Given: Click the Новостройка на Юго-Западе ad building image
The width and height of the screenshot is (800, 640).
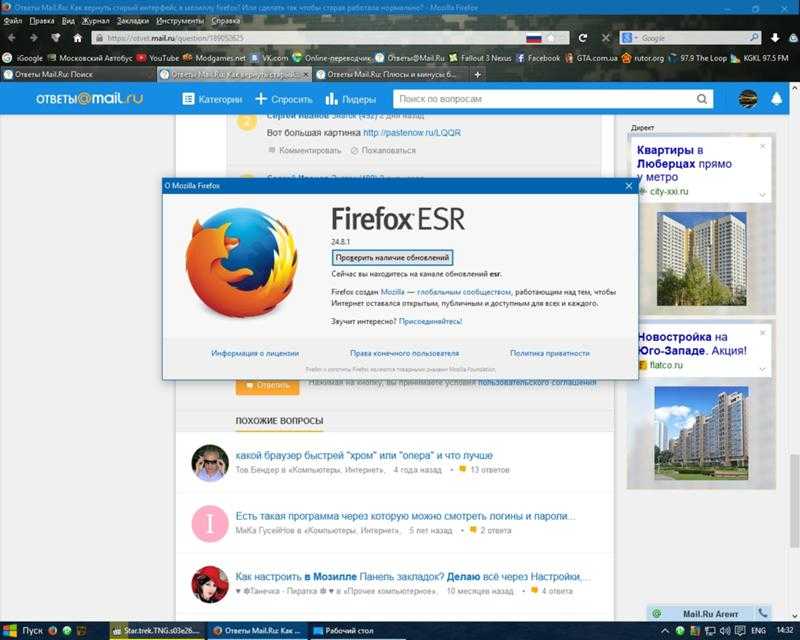Looking at the screenshot, I should click(702, 433).
